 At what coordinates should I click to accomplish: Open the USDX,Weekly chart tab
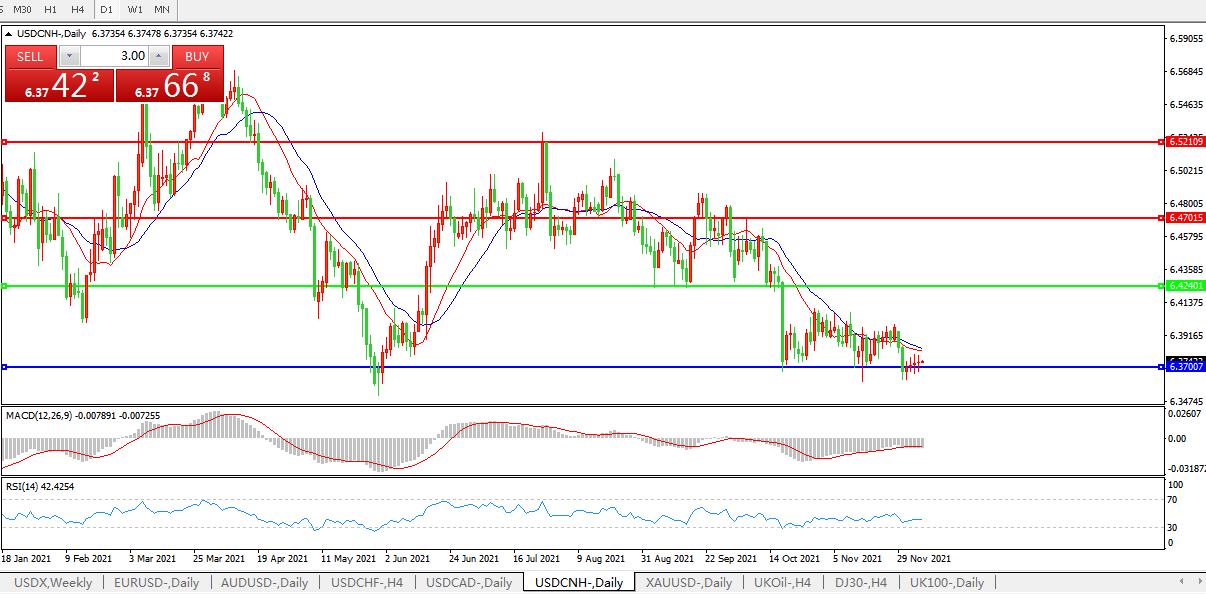[x=54, y=582]
